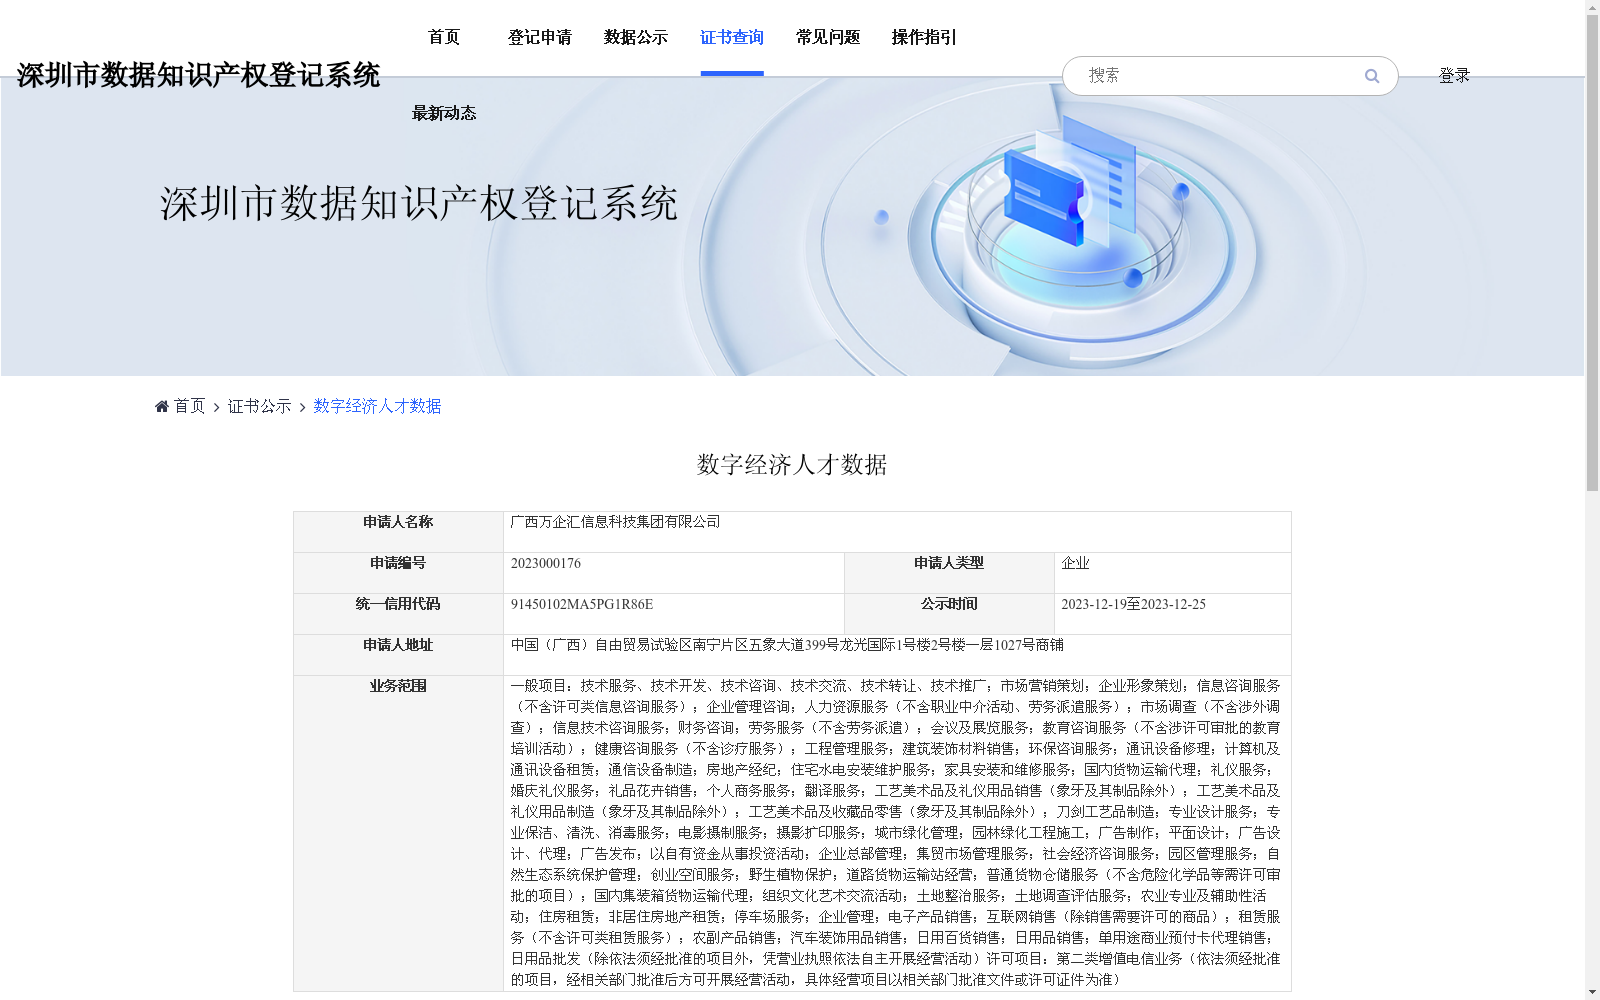Image resolution: width=1600 pixels, height=1000 pixels.
Task: Click publicity period 2023-12-19至2023-12-25
Action: (x=1133, y=604)
